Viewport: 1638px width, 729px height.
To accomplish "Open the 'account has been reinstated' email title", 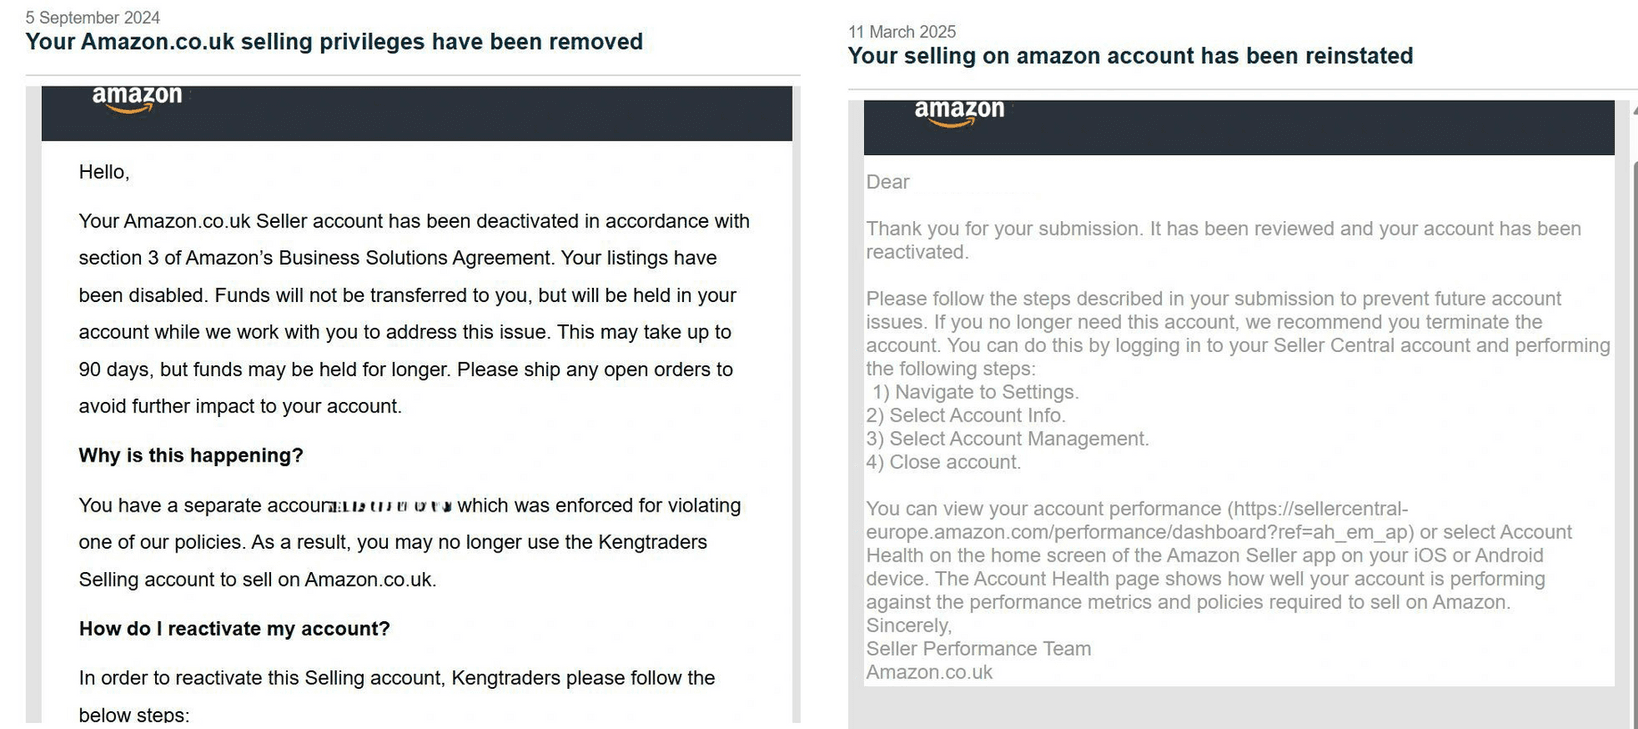I will [1130, 56].
